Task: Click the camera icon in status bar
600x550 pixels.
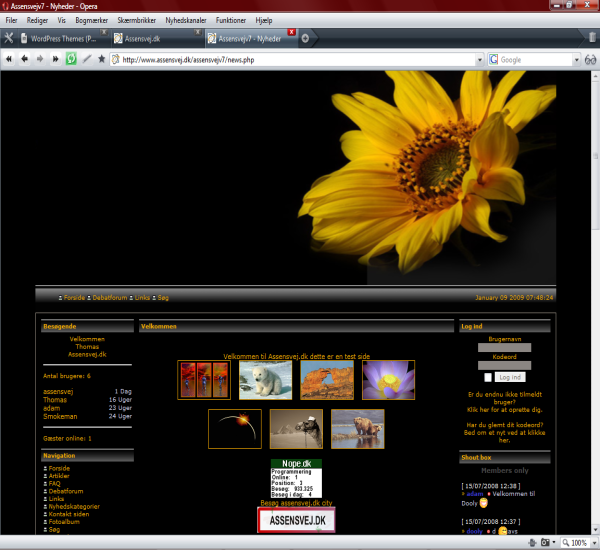Action: pyautogui.click(x=545, y=542)
